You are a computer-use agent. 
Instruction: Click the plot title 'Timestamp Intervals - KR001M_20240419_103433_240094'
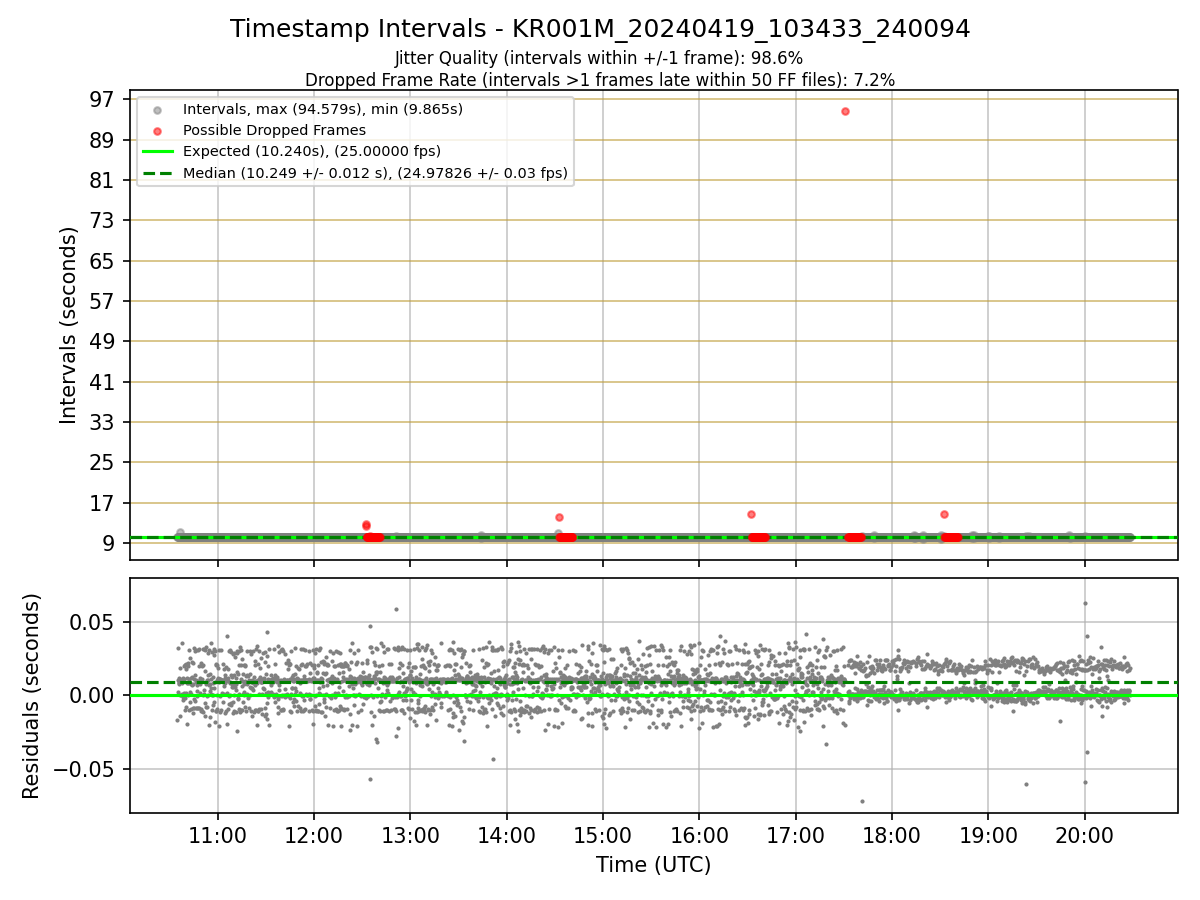(600, 29)
